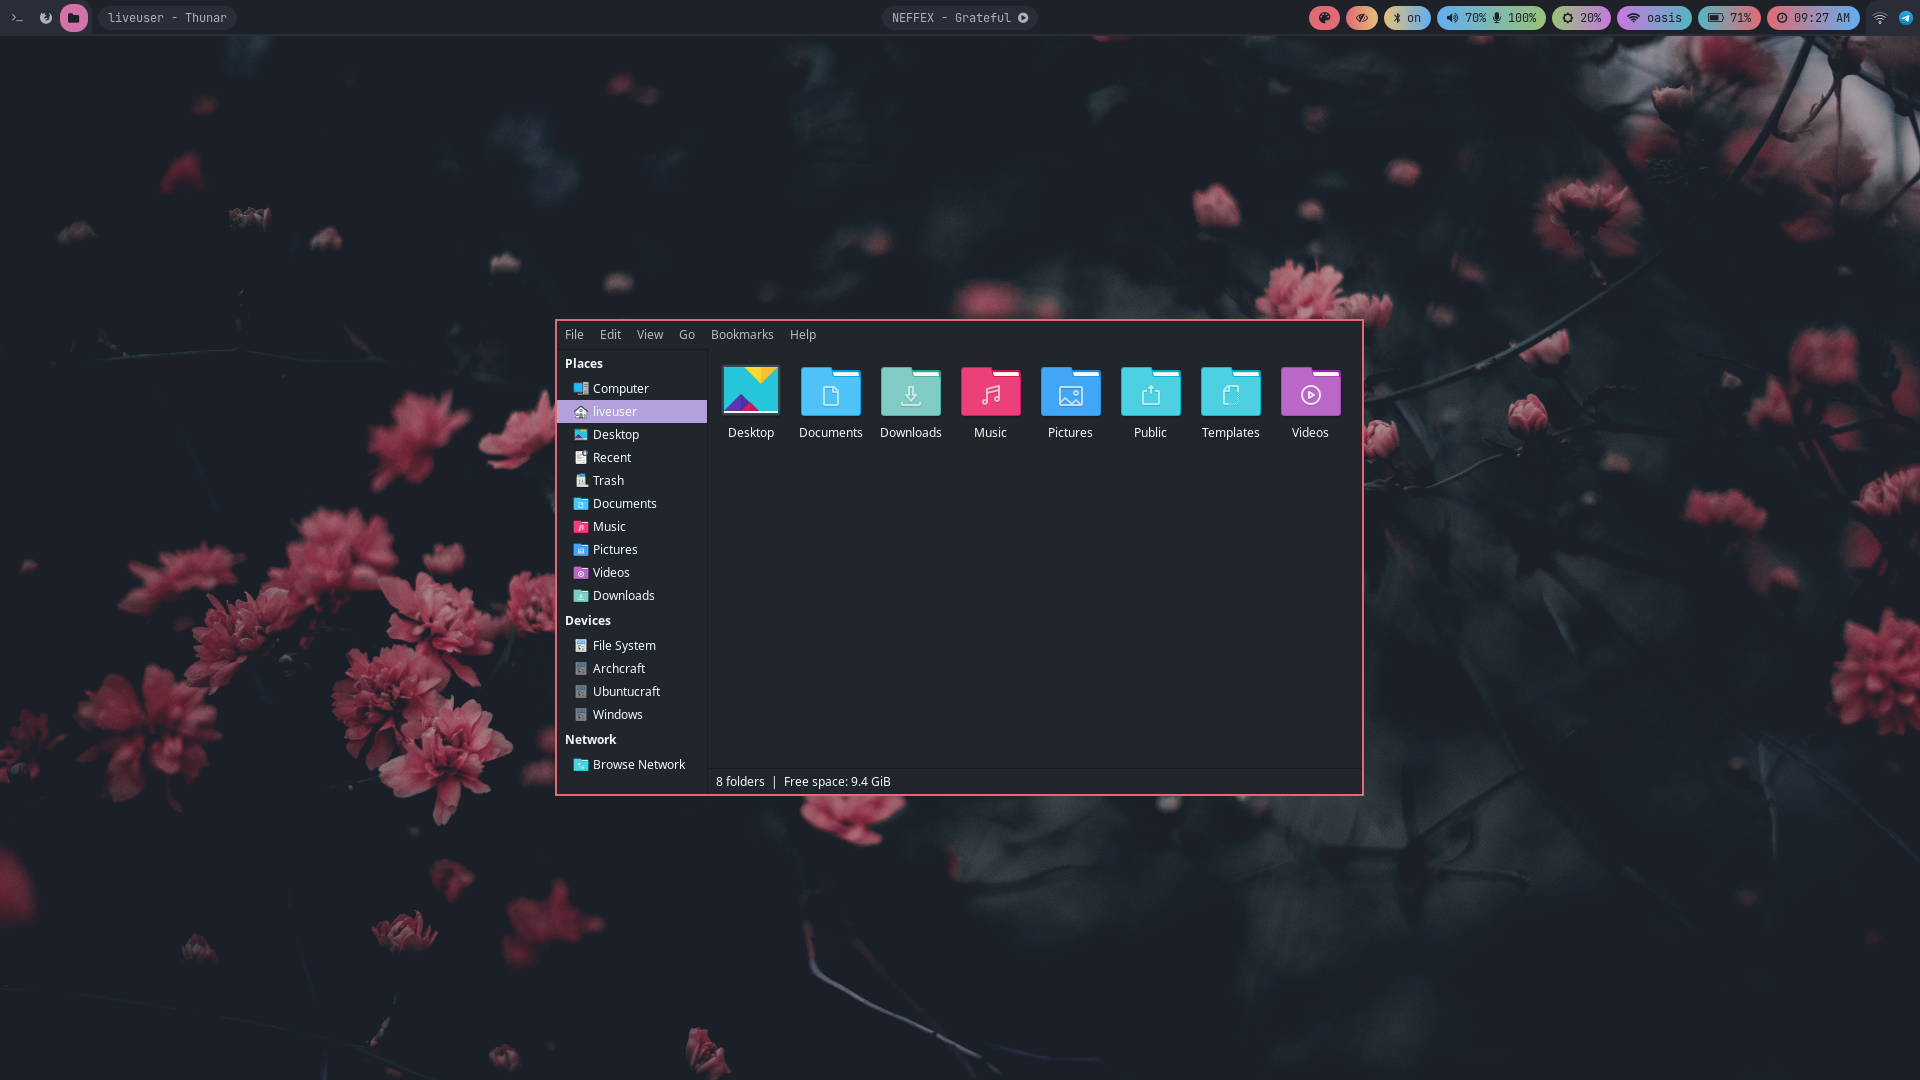The height and width of the screenshot is (1080, 1920).
Task: Click the Pictures folder icon in main view
Action: pos(1070,393)
